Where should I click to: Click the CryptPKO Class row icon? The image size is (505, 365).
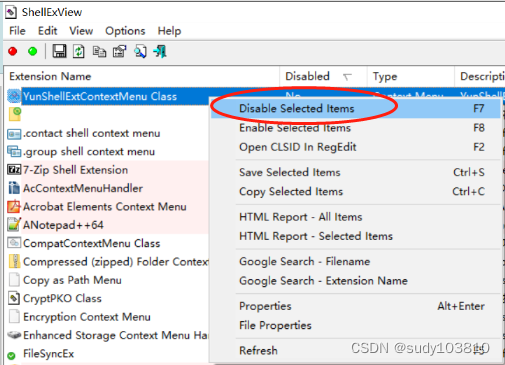pos(14,298)
